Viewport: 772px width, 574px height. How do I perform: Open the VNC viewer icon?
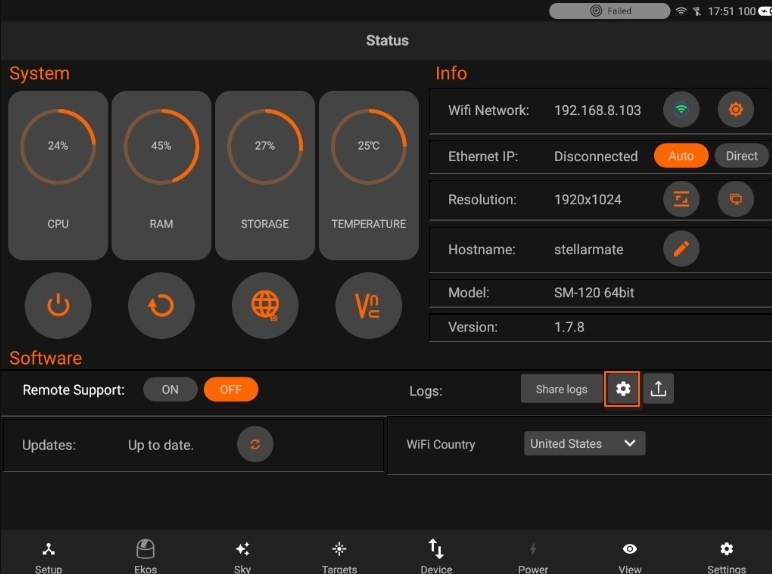[368, 305]
